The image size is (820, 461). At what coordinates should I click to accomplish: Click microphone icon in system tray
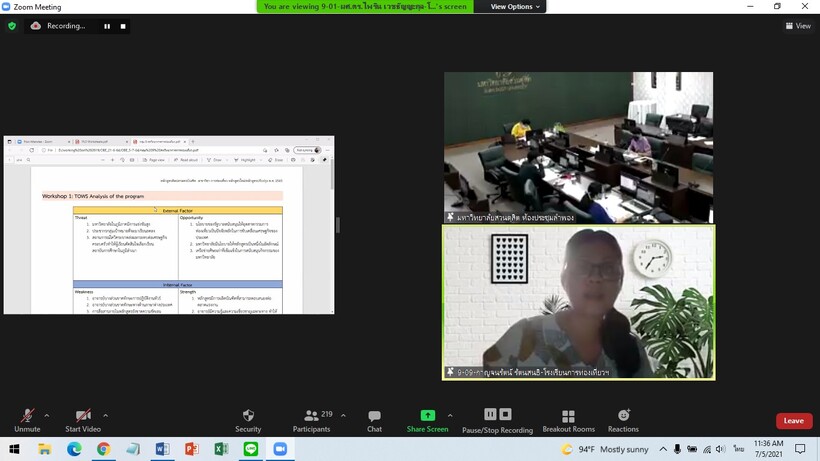pyautogui.click(x=677, y=449)
